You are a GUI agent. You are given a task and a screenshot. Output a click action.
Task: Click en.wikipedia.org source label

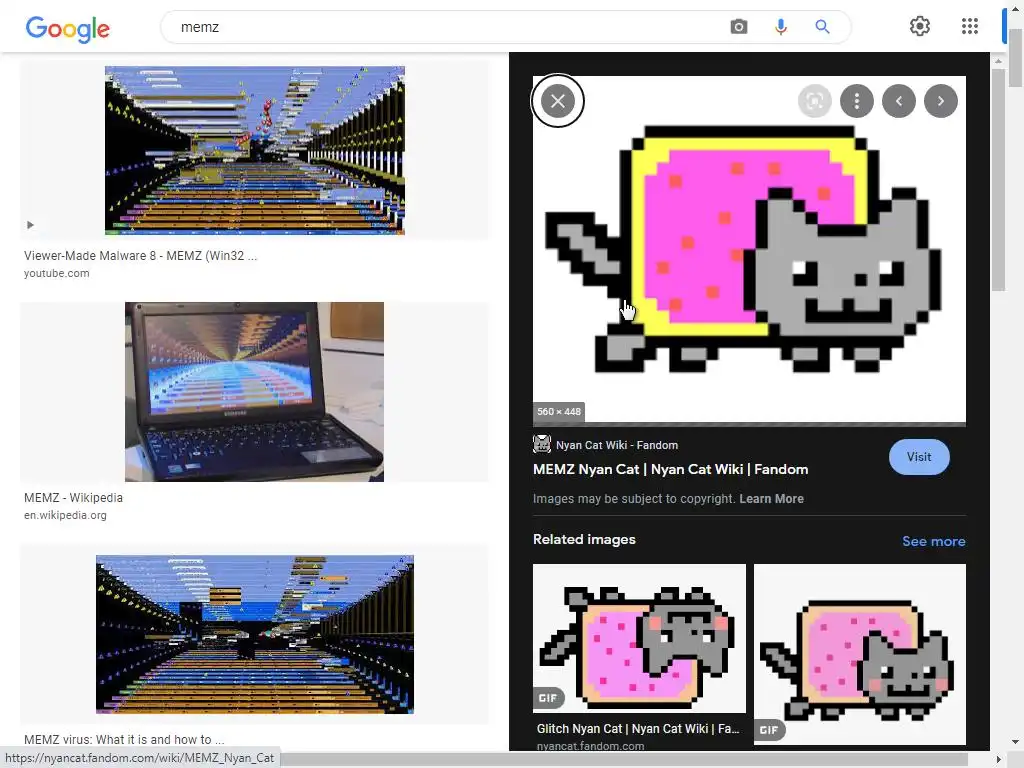(65, 515)
